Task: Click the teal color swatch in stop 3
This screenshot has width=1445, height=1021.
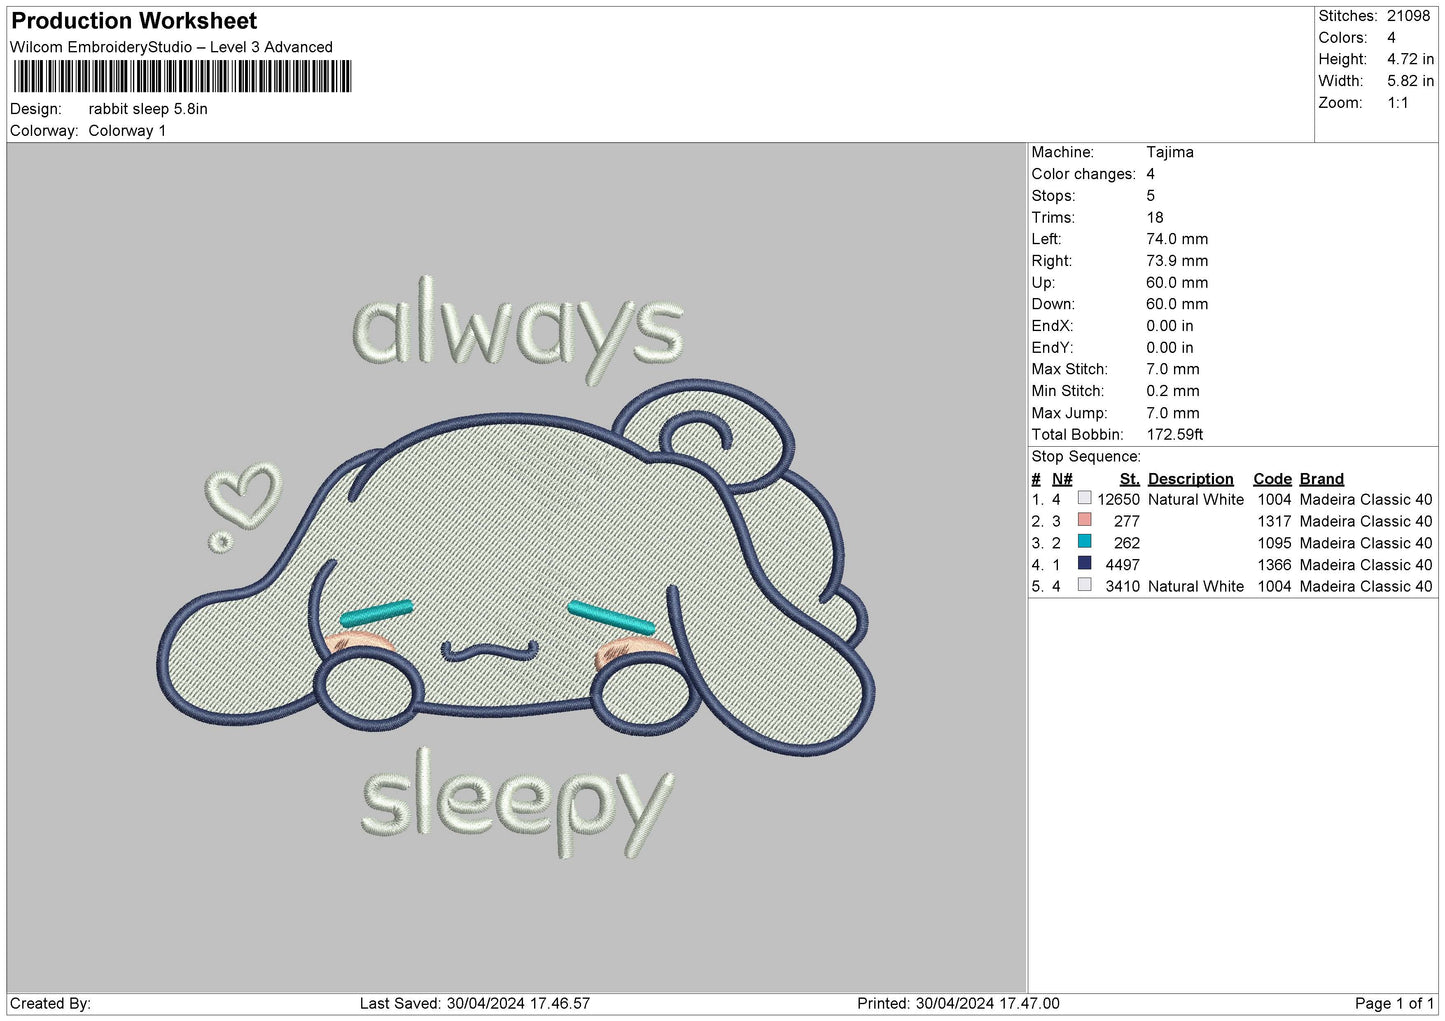Action: (1084, 542)
